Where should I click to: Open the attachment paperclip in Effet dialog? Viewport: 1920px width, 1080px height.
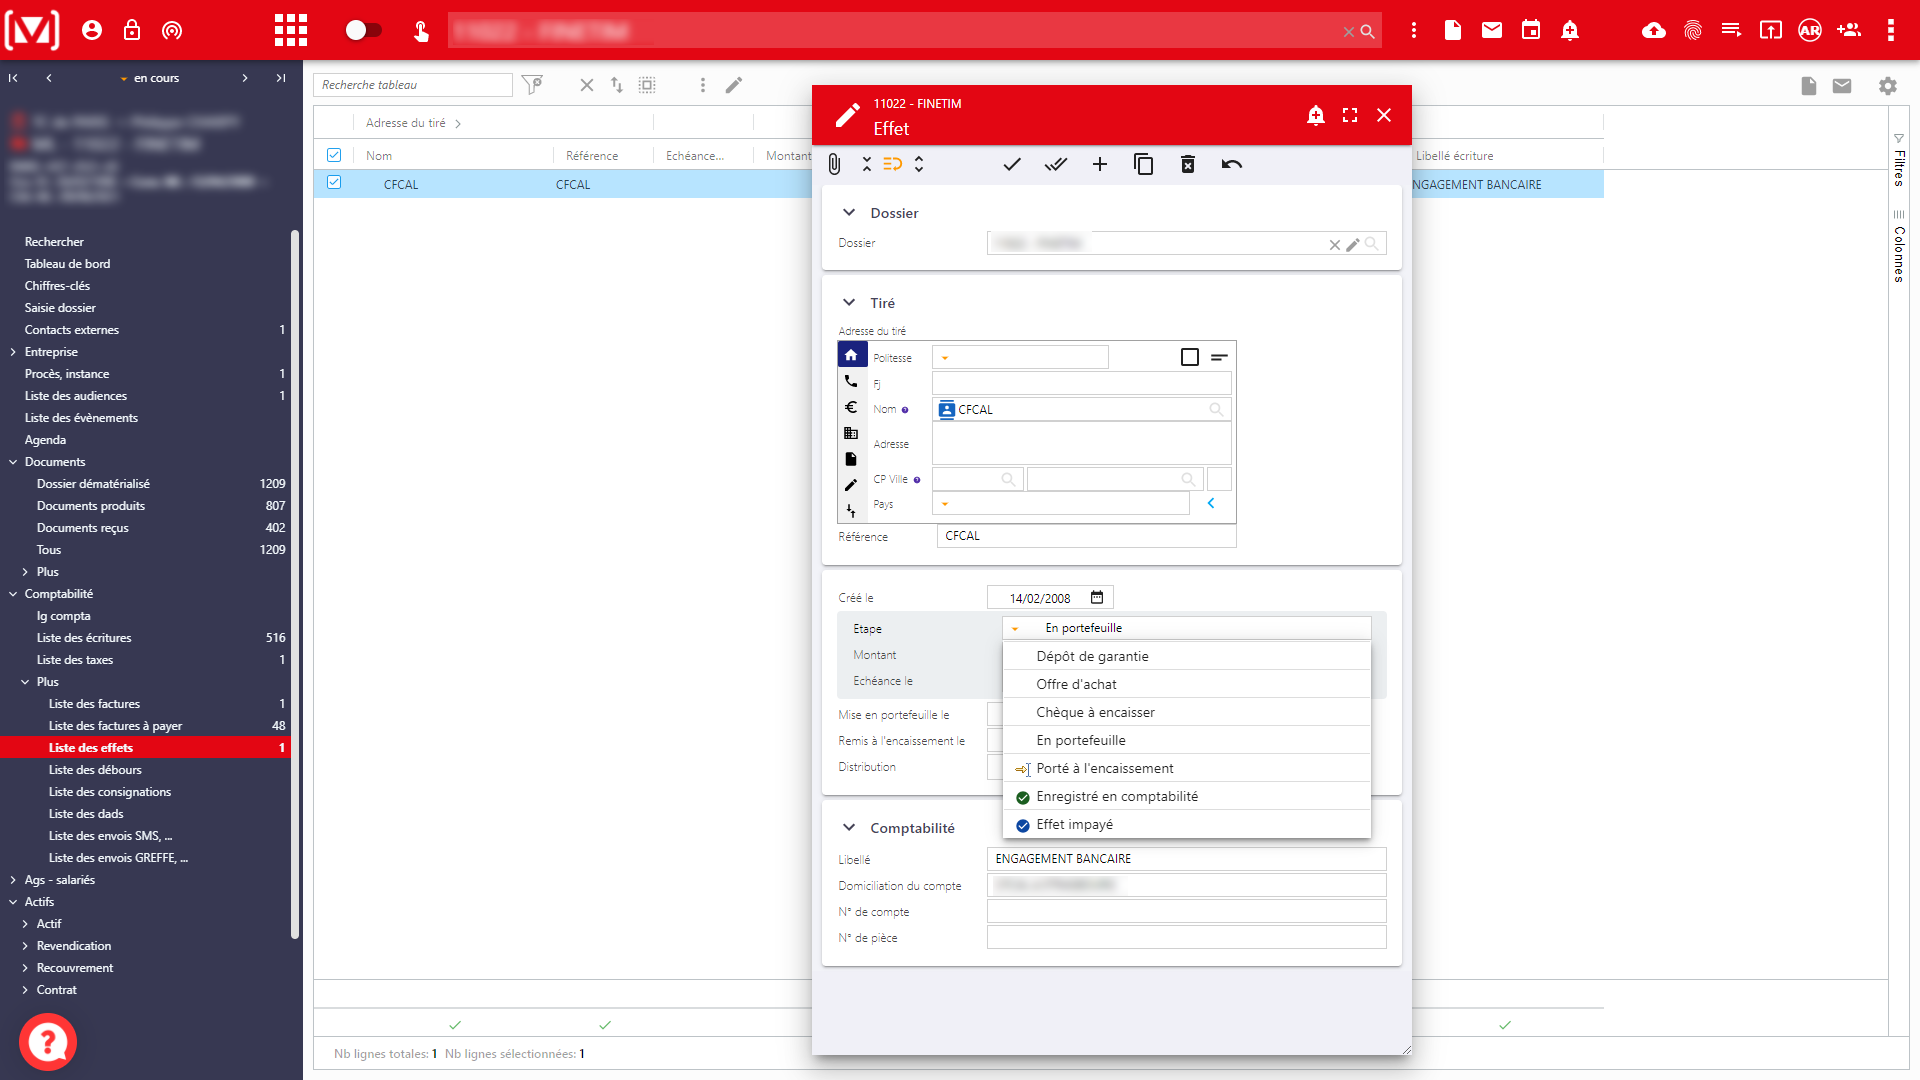point(834,164)
